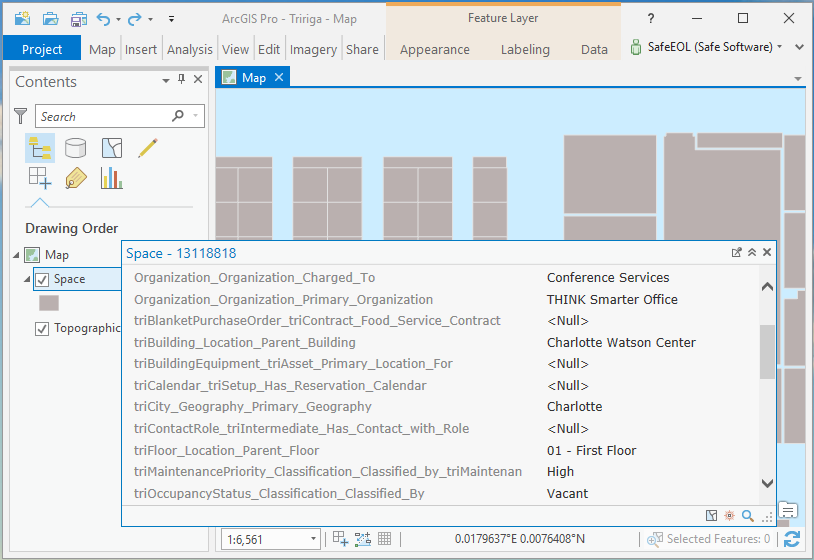The height and width of the screenshot is (560, 814).
Task: Collapse the Map tree node
Action: (16, 255)
